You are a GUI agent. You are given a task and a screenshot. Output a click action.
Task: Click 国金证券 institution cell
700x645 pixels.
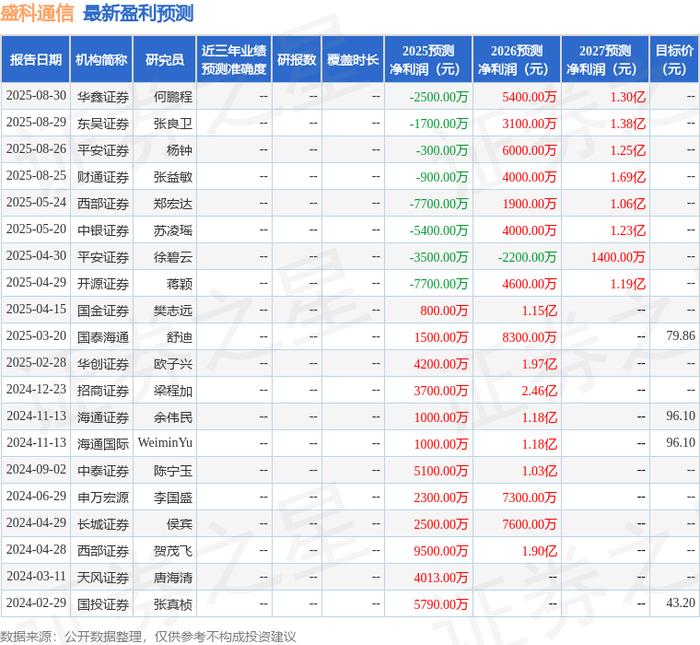coord(103,310)
